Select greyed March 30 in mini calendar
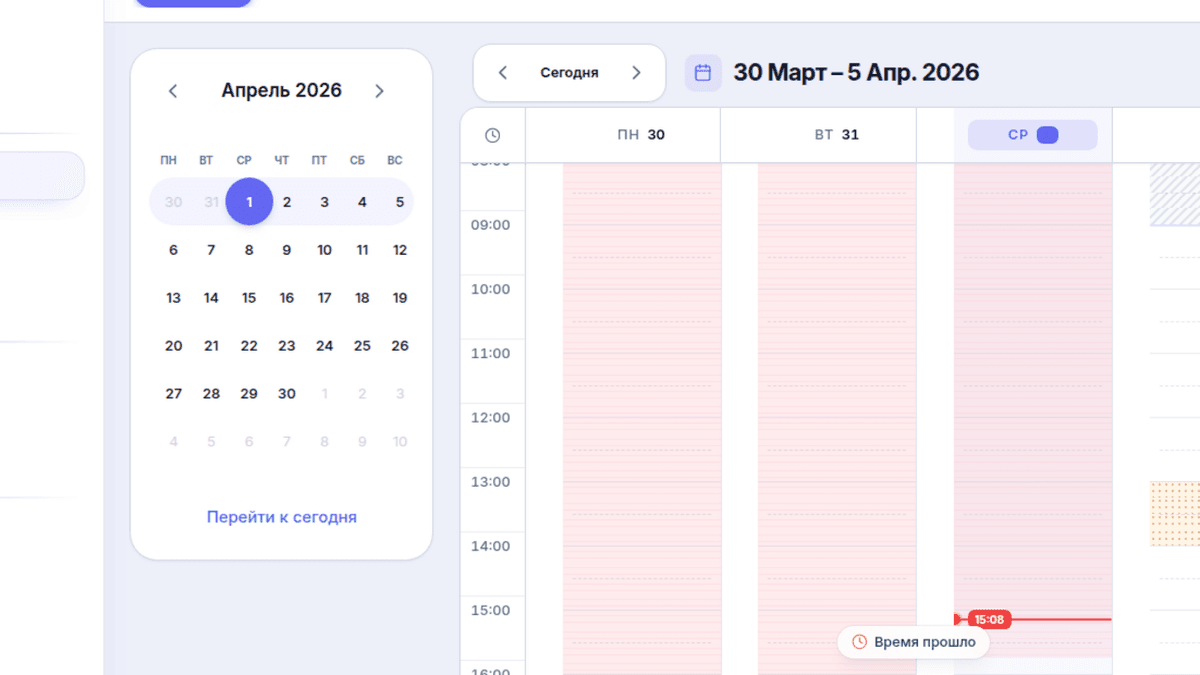1200x675 pixels. (174, 202)
